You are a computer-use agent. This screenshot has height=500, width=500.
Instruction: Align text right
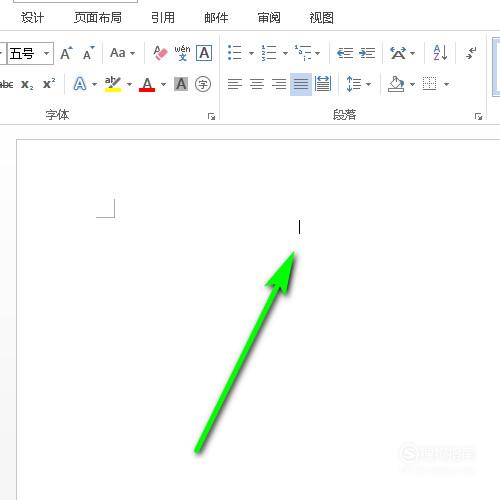tap(279, 84)
